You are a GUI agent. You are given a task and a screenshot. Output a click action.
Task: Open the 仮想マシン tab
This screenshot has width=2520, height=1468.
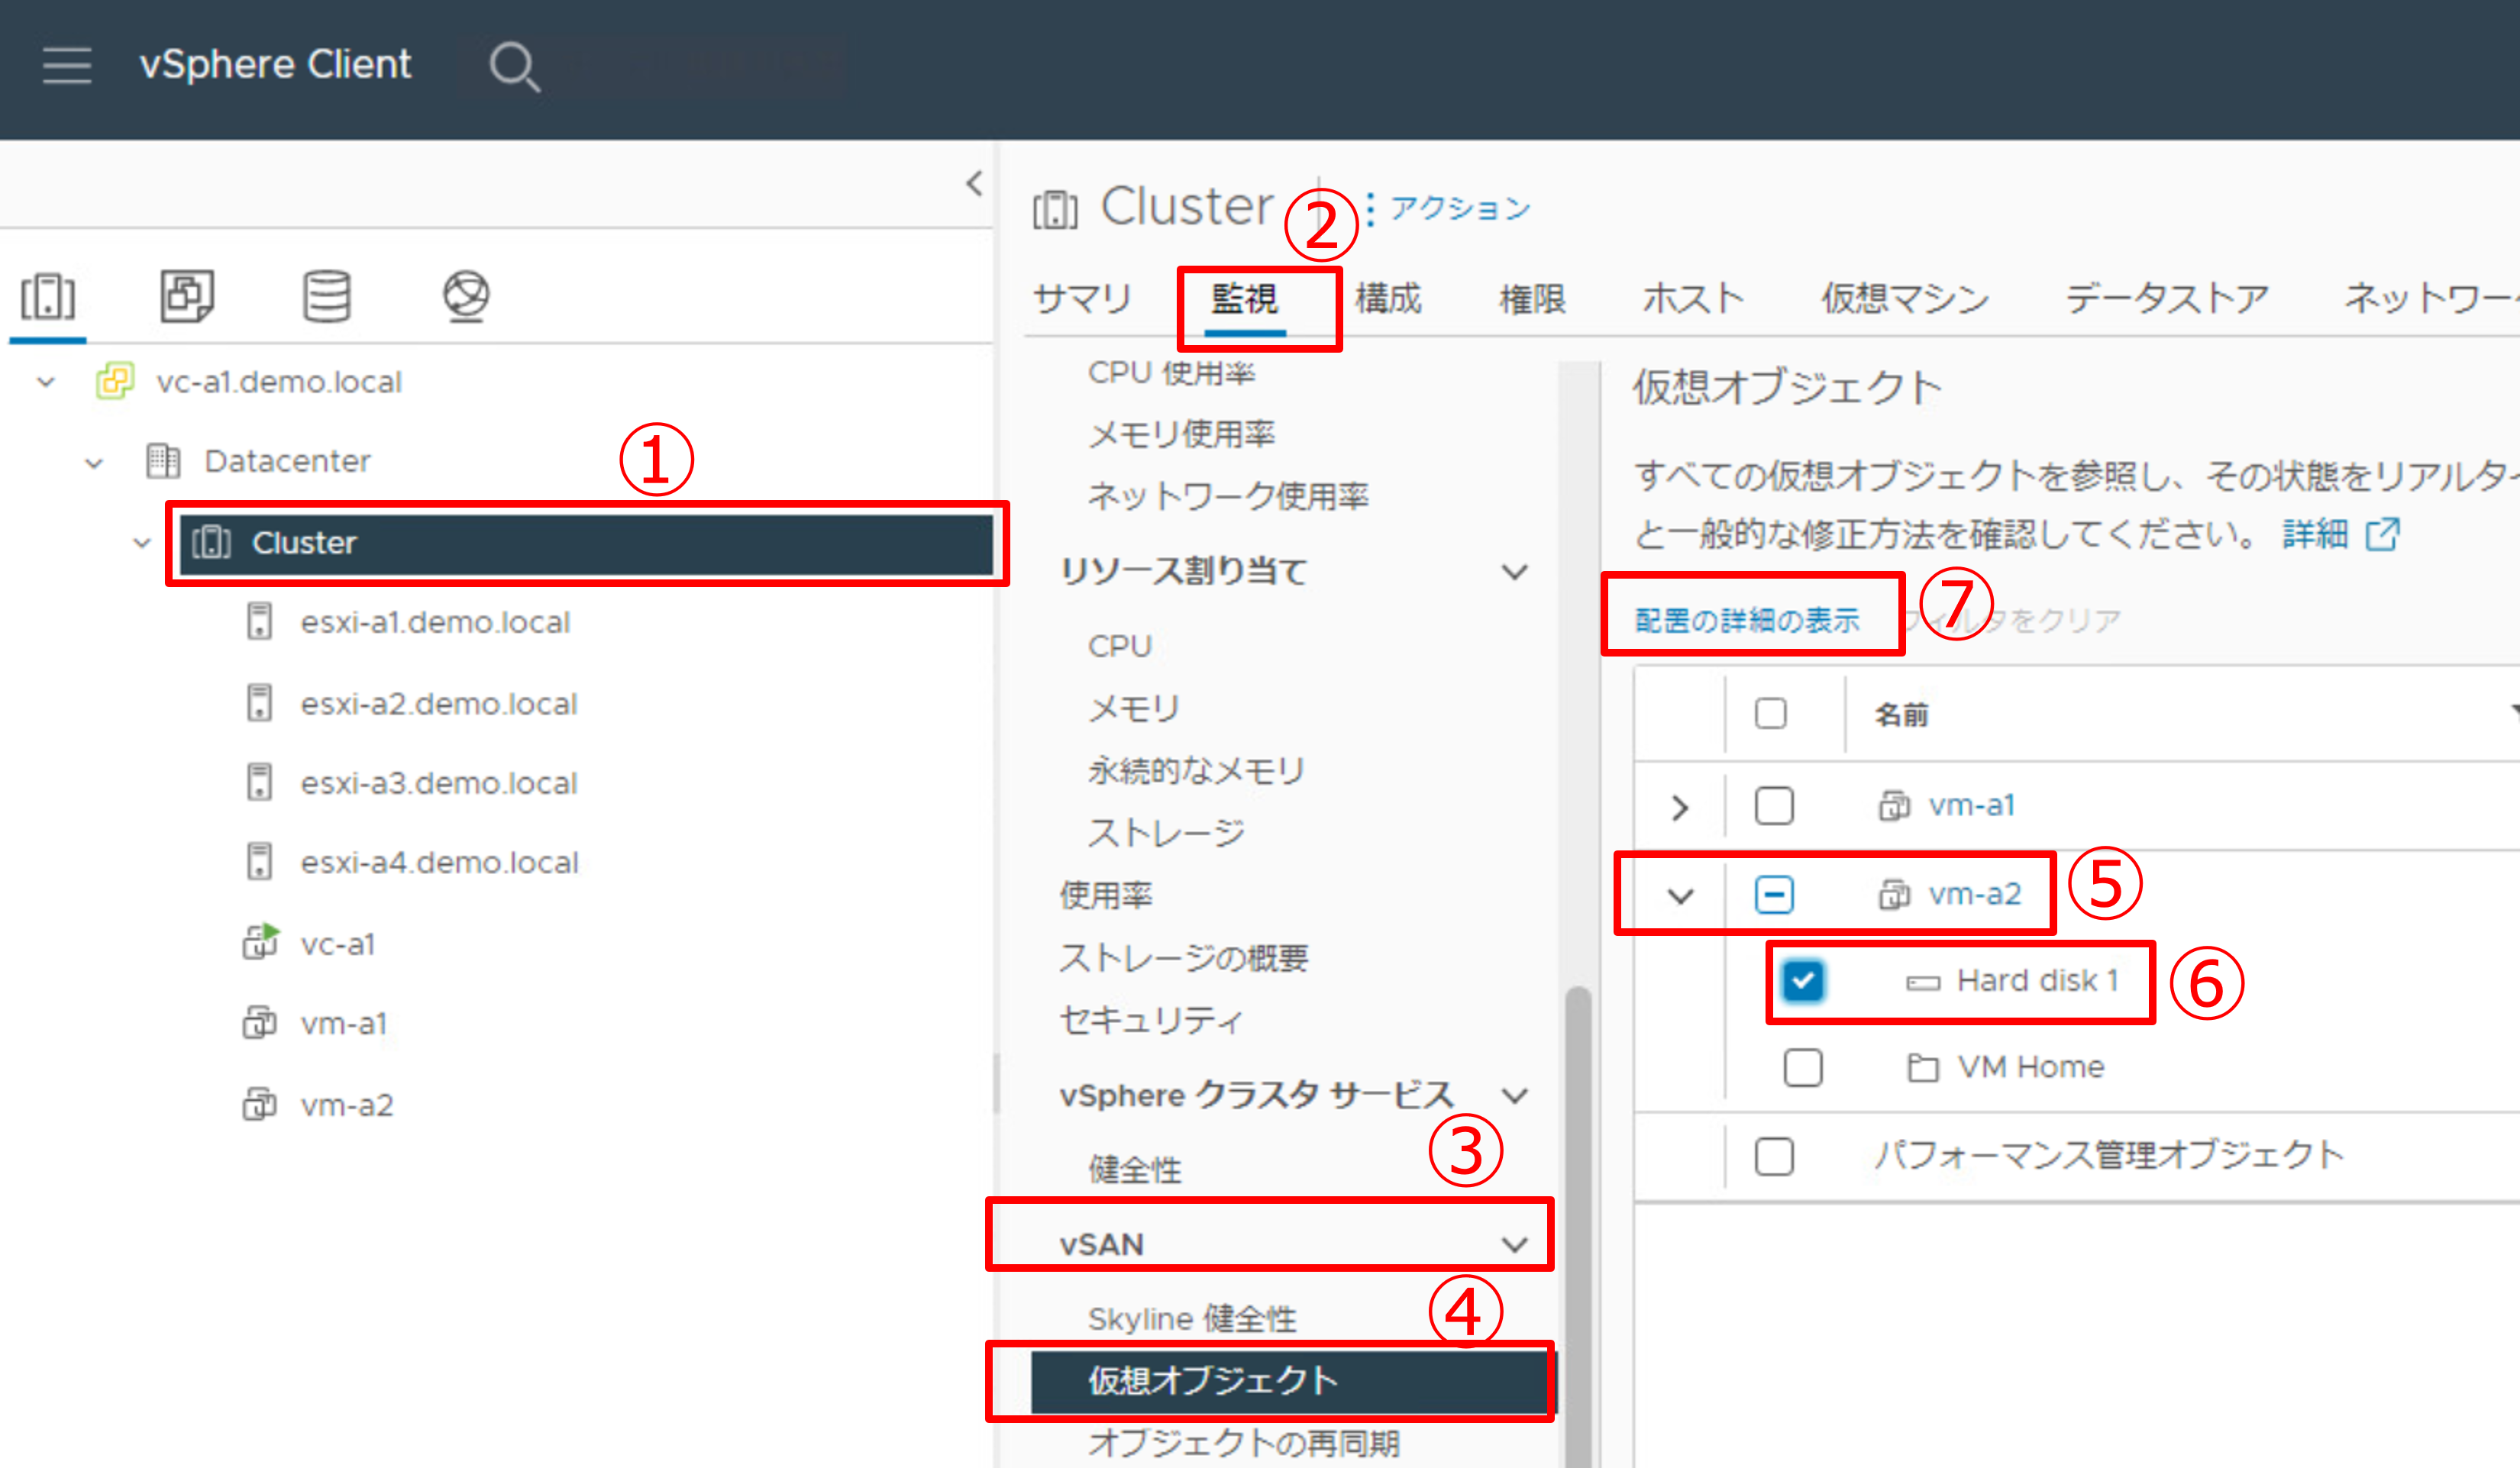[1904, 298]
